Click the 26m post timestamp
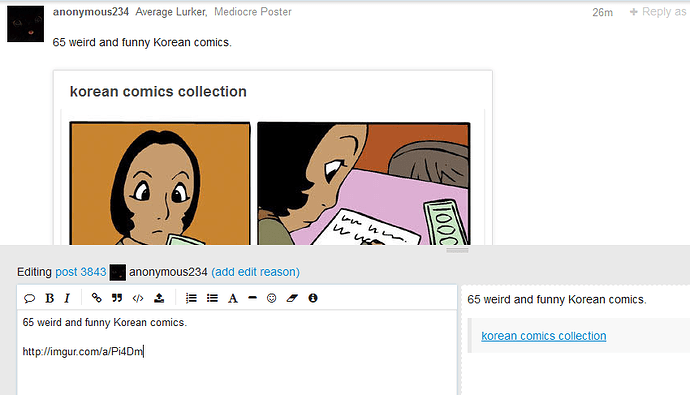690x395 pixels. (x=602, y=12)
